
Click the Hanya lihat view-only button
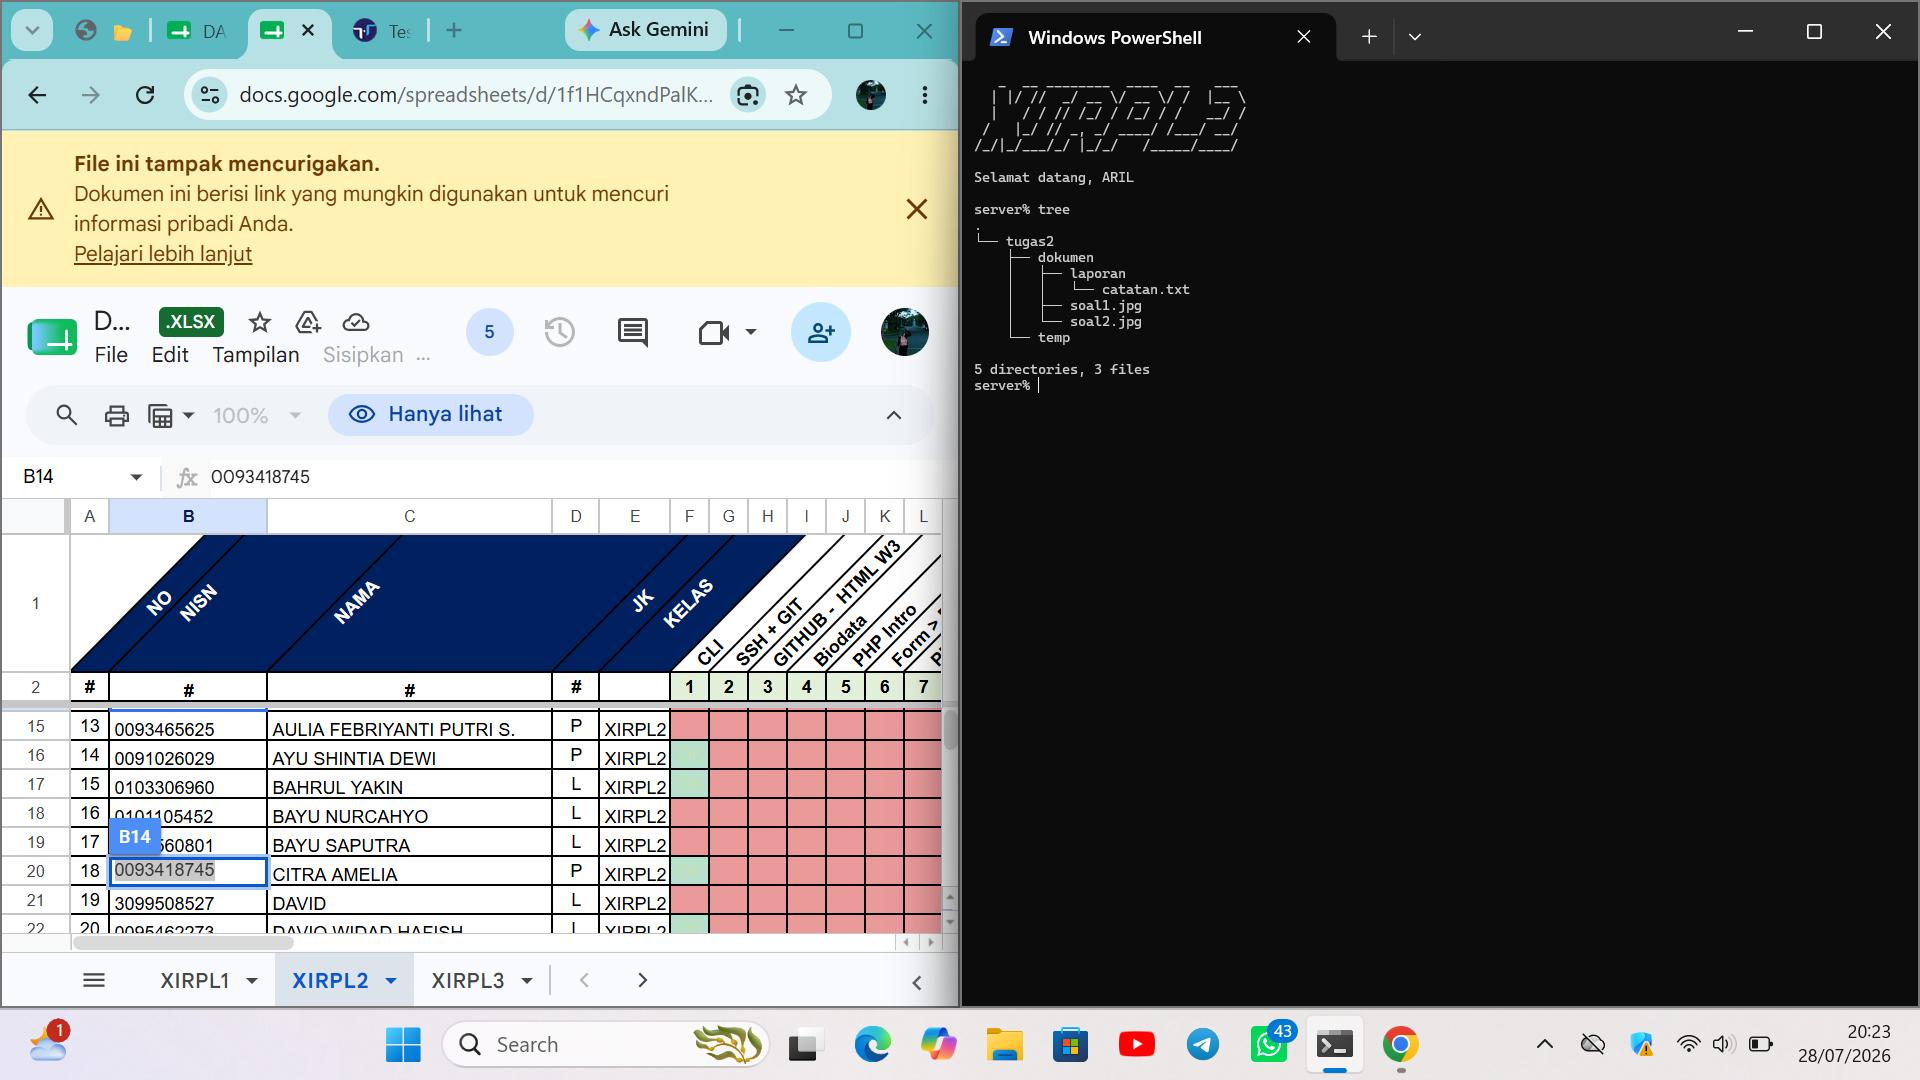pos(431,415)
